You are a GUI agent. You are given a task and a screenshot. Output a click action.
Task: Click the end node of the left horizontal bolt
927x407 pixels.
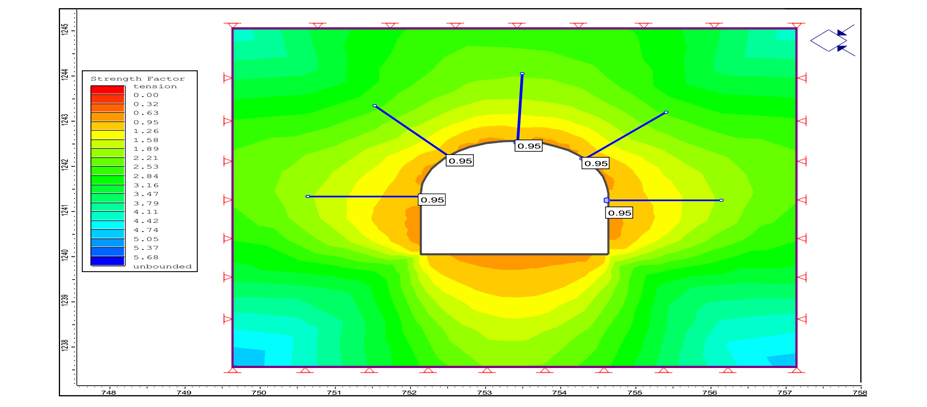[x=308, y=196]
